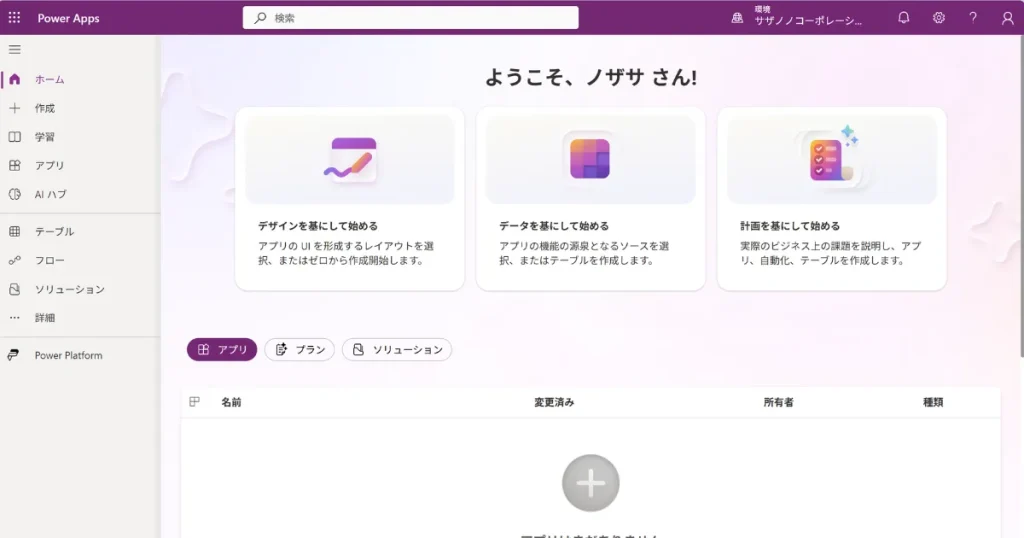Open Power Platform link in sidebar

pos(68,355)
